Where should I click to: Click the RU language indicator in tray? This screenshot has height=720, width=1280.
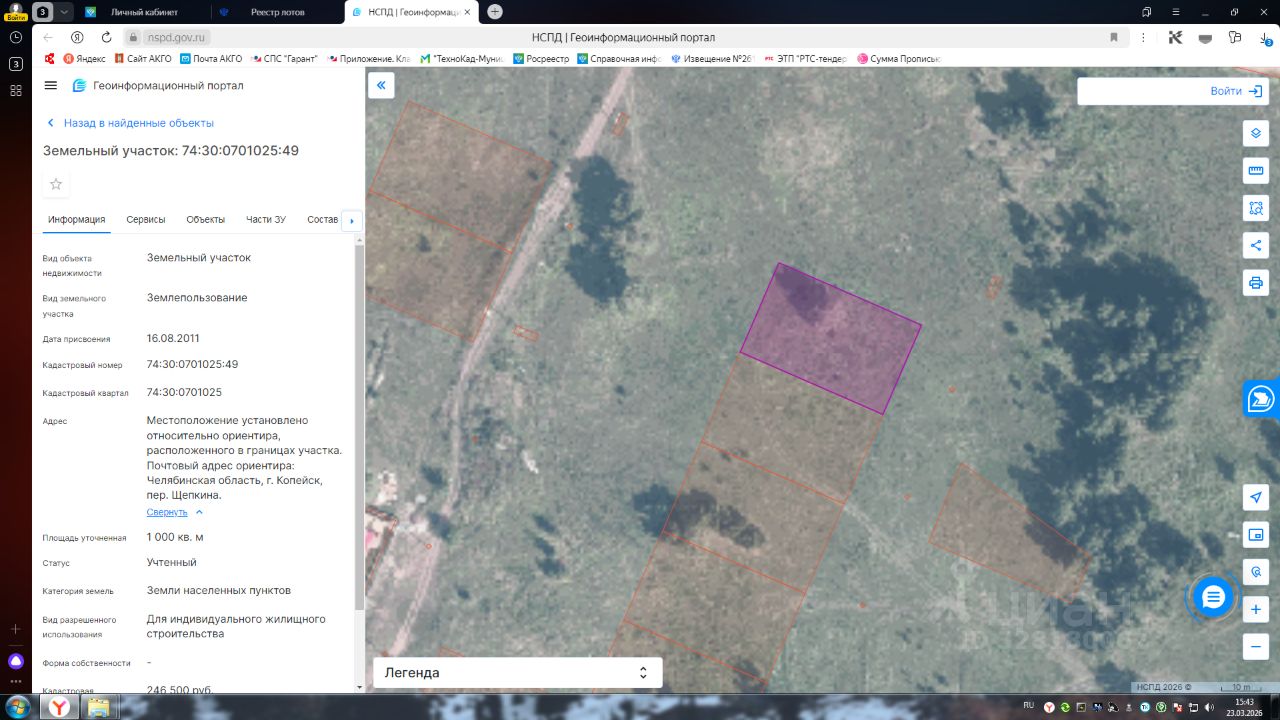(x=1028, y=705)
